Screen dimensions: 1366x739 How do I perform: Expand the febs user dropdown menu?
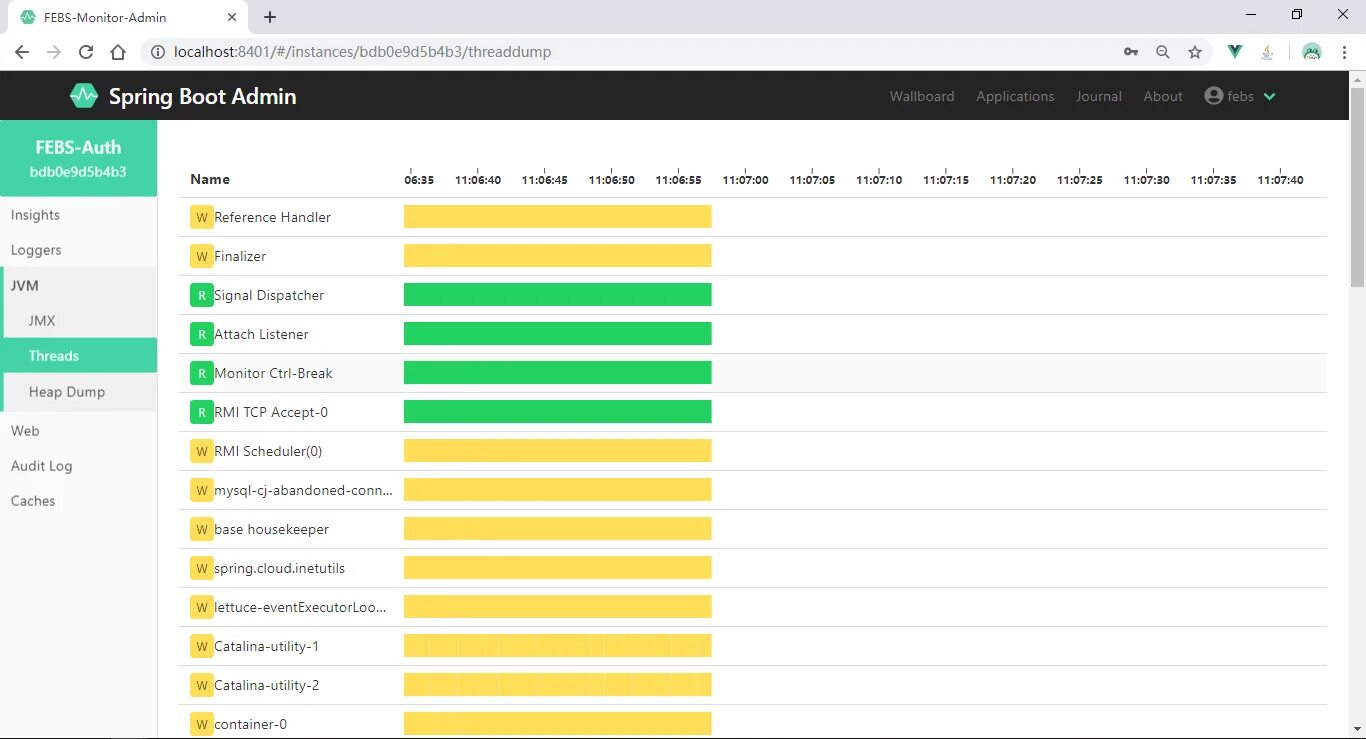click(x=1240, y=96)
